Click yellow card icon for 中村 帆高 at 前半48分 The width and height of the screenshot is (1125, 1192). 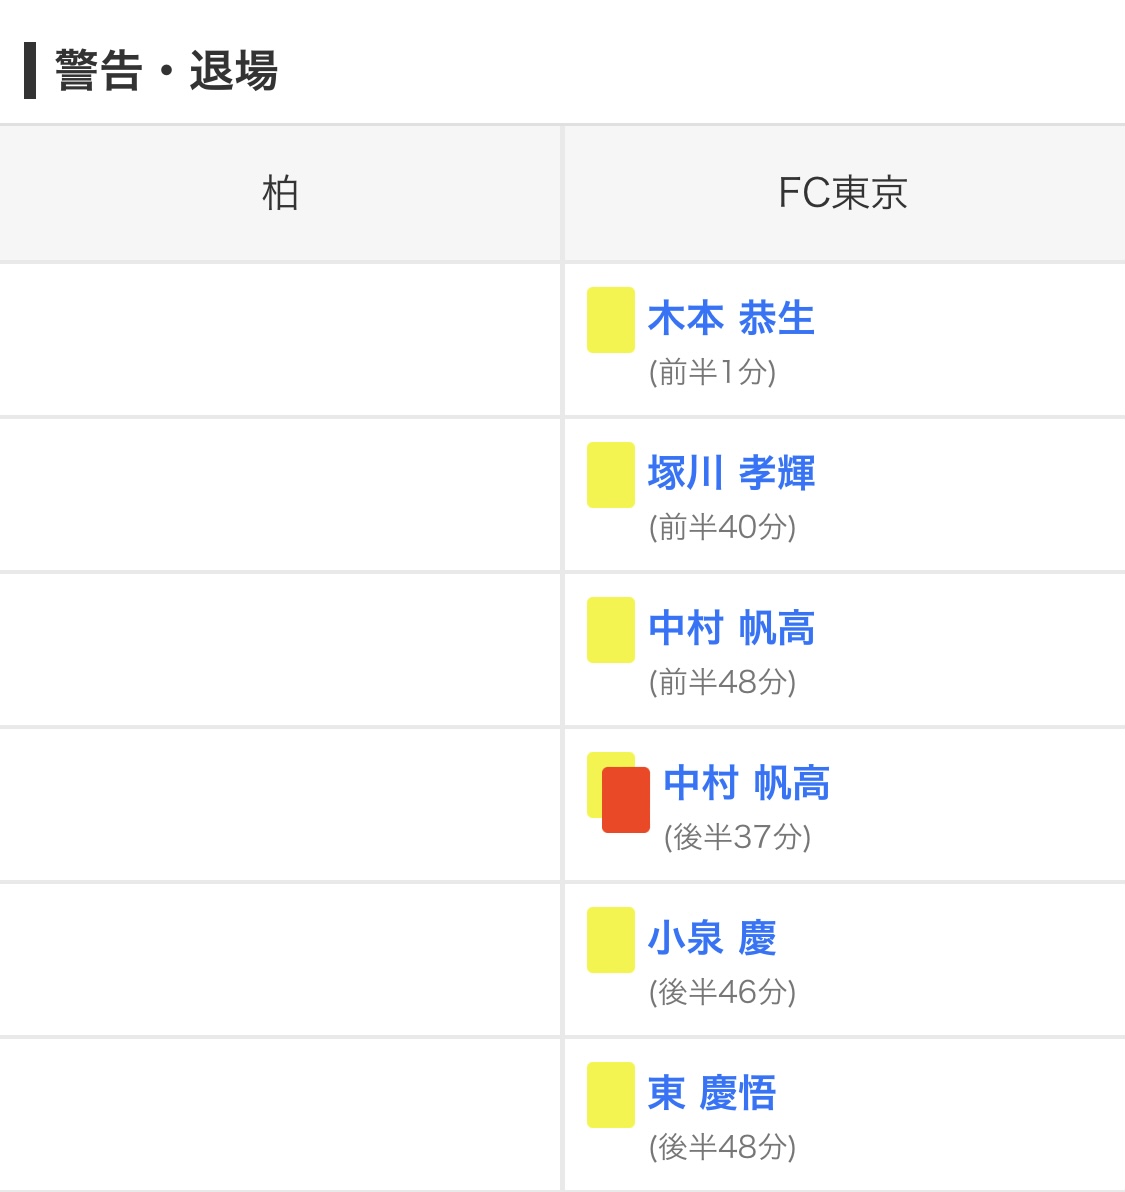click(x=610, y=630)
